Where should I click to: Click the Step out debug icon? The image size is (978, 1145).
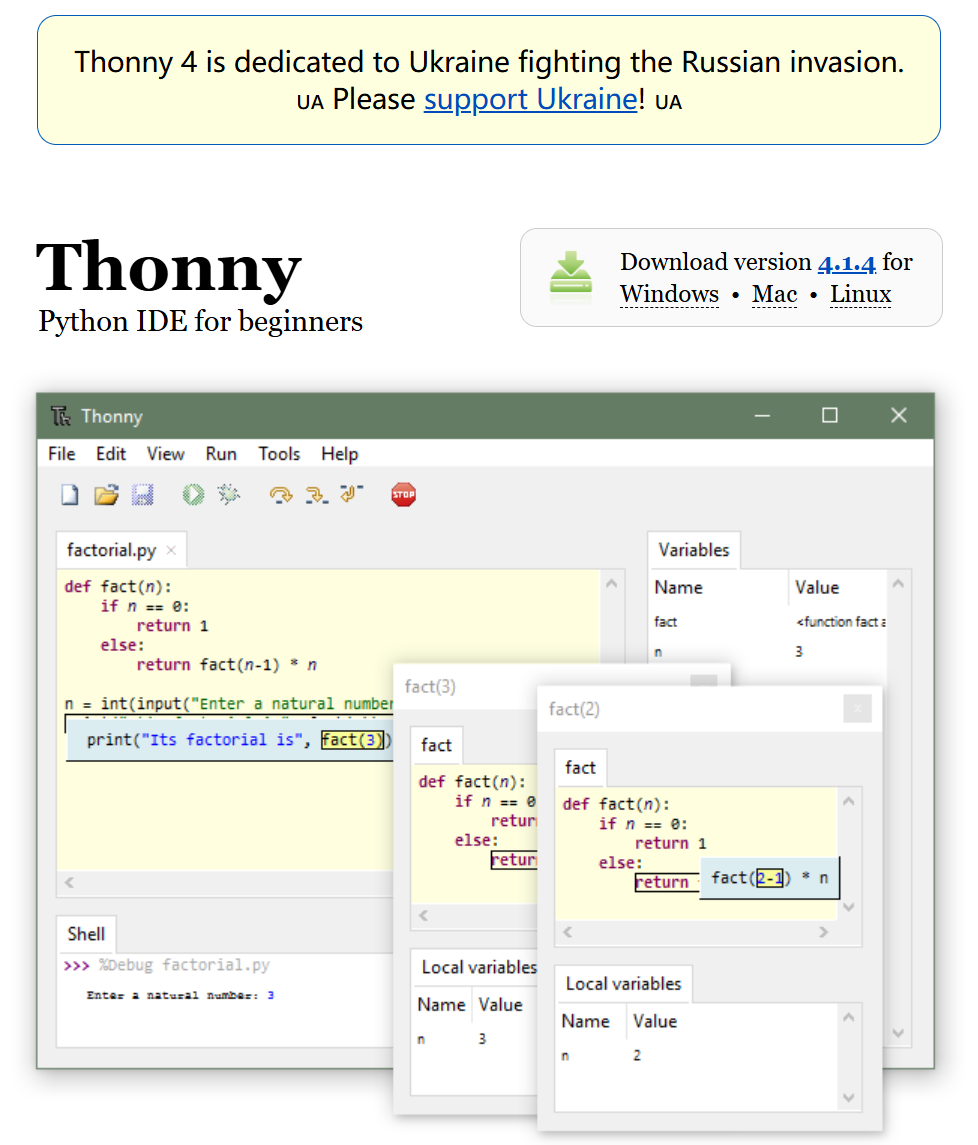pyautogui.click(x=351, y=494)
